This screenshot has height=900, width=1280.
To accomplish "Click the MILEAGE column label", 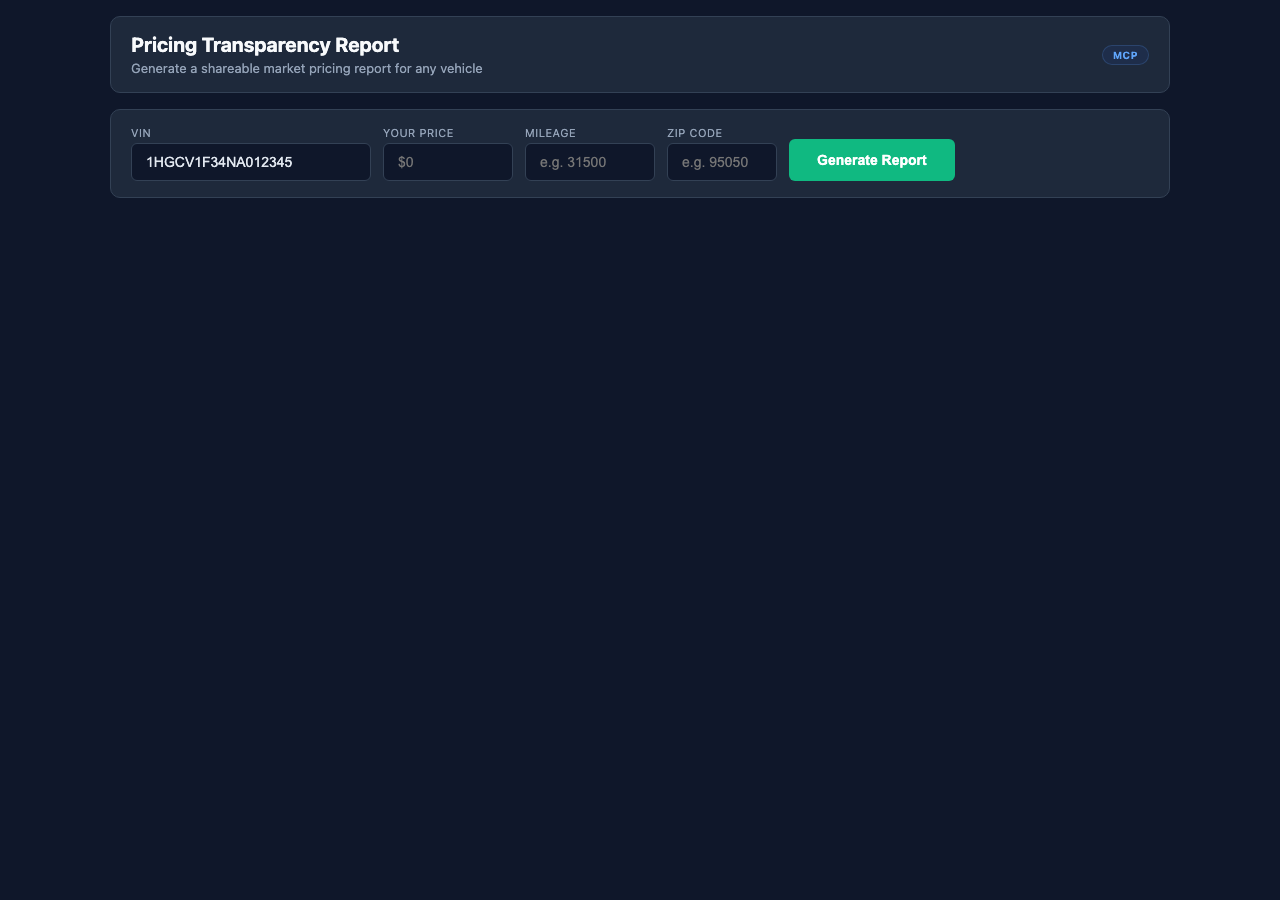I will pyautogui.click(x=550, y=132).
